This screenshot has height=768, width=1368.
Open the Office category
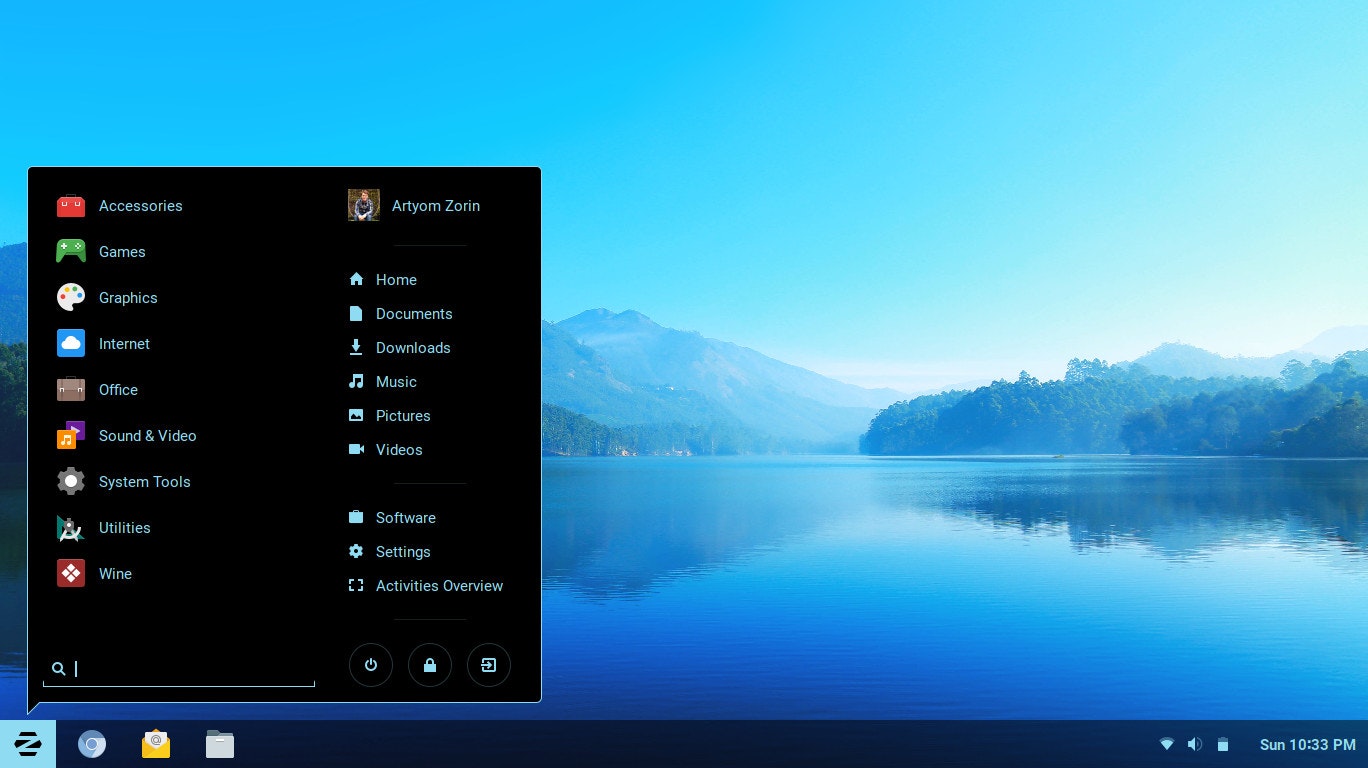tap(118, 389)
